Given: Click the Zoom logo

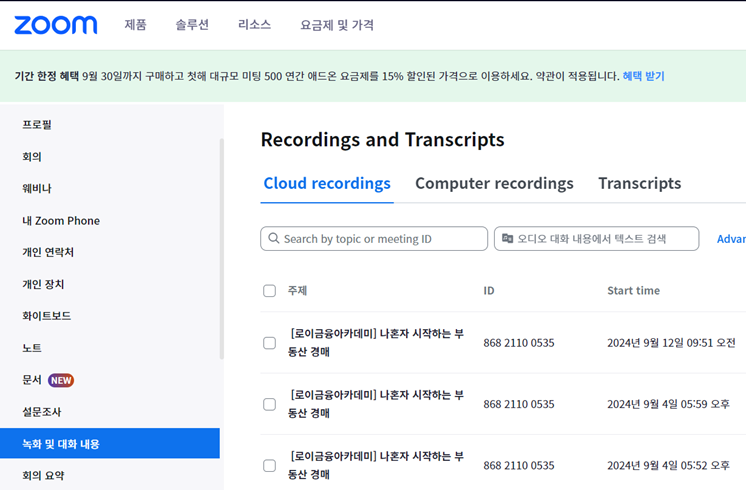Looking at the screenshot, I should click(56, 25).
